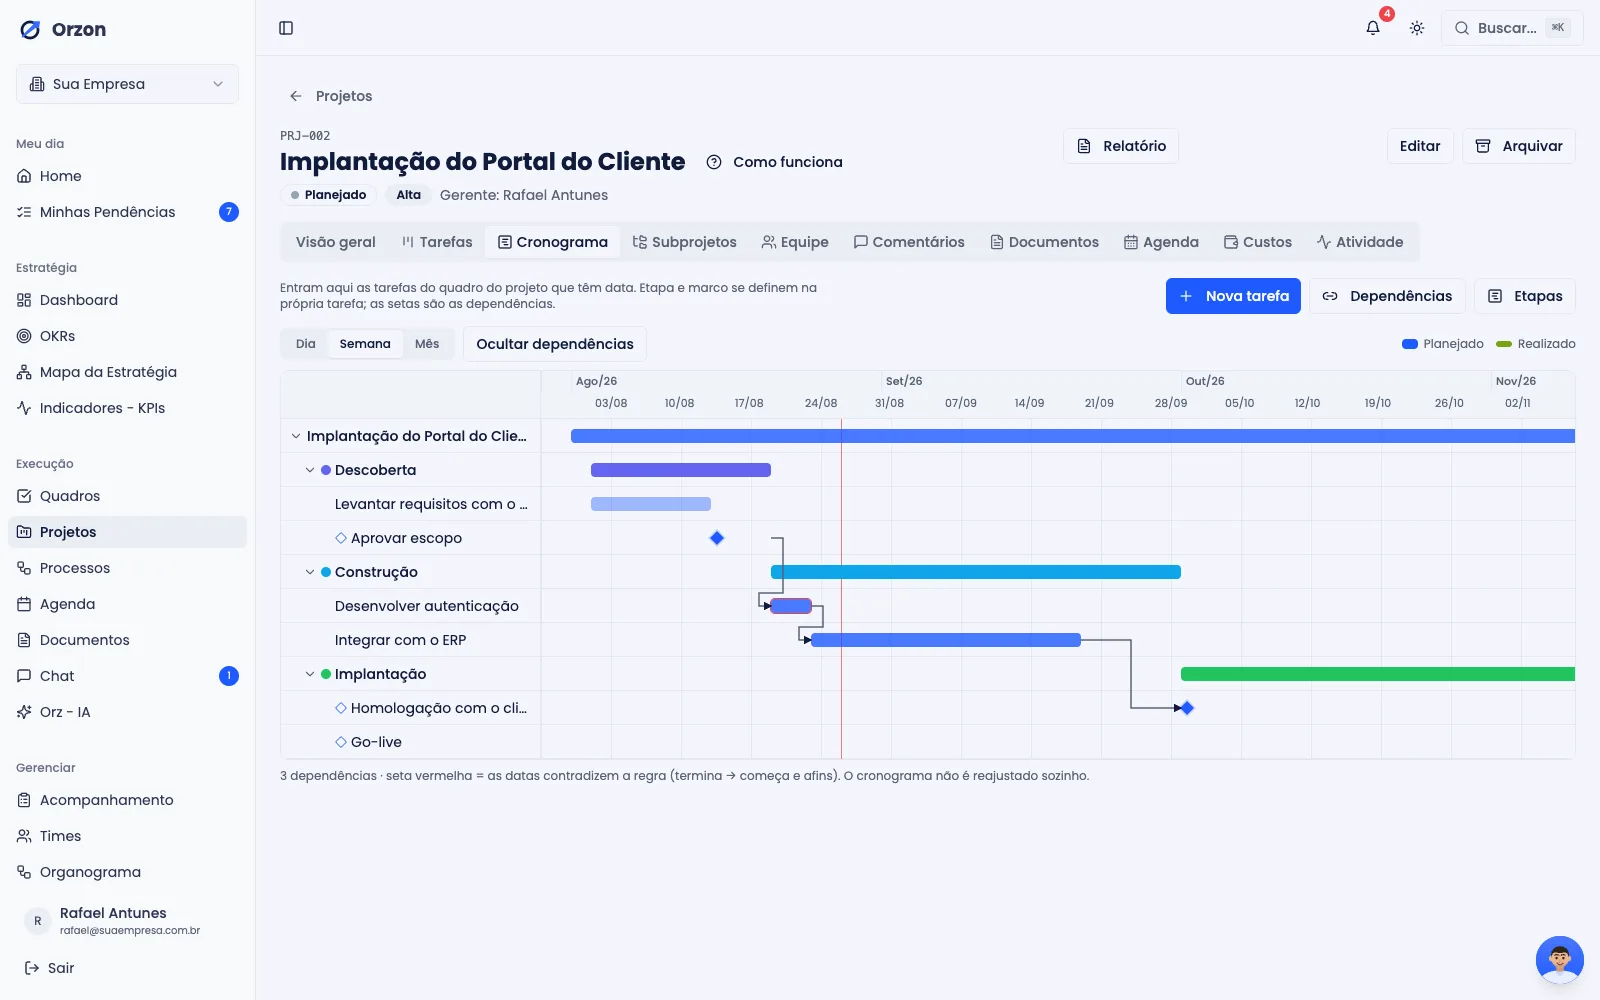Click the Buscar search field
This screenshot has width=1600, height=1000.
1512,28
